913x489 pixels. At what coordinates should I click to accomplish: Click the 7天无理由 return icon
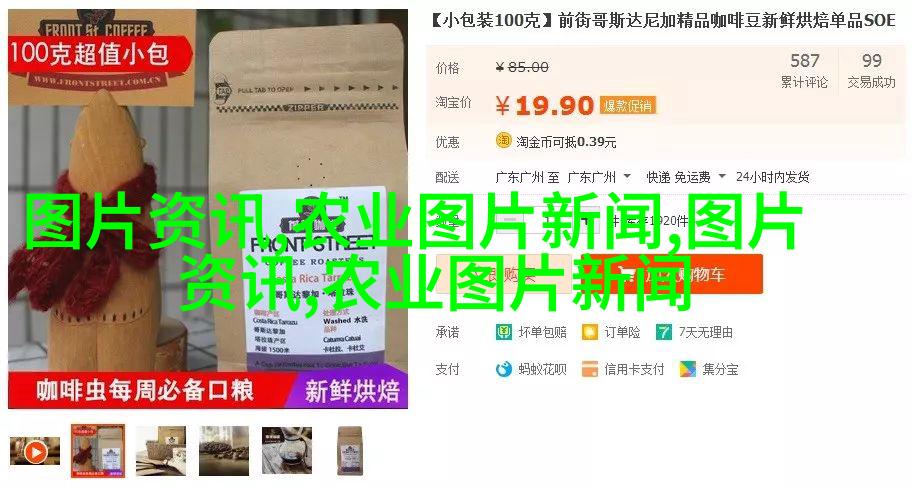coord(663,332)
